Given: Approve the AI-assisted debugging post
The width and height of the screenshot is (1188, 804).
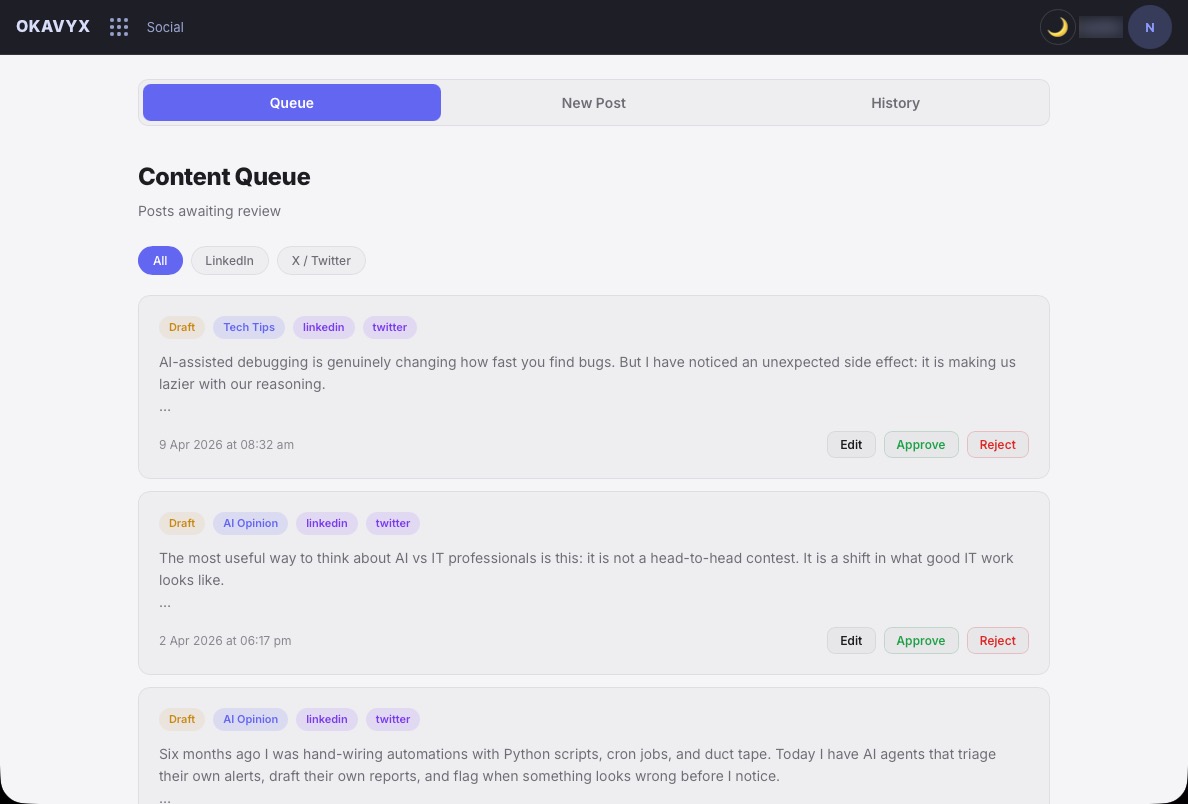Looking at the screenshot, I should click(x=921, y=445).
